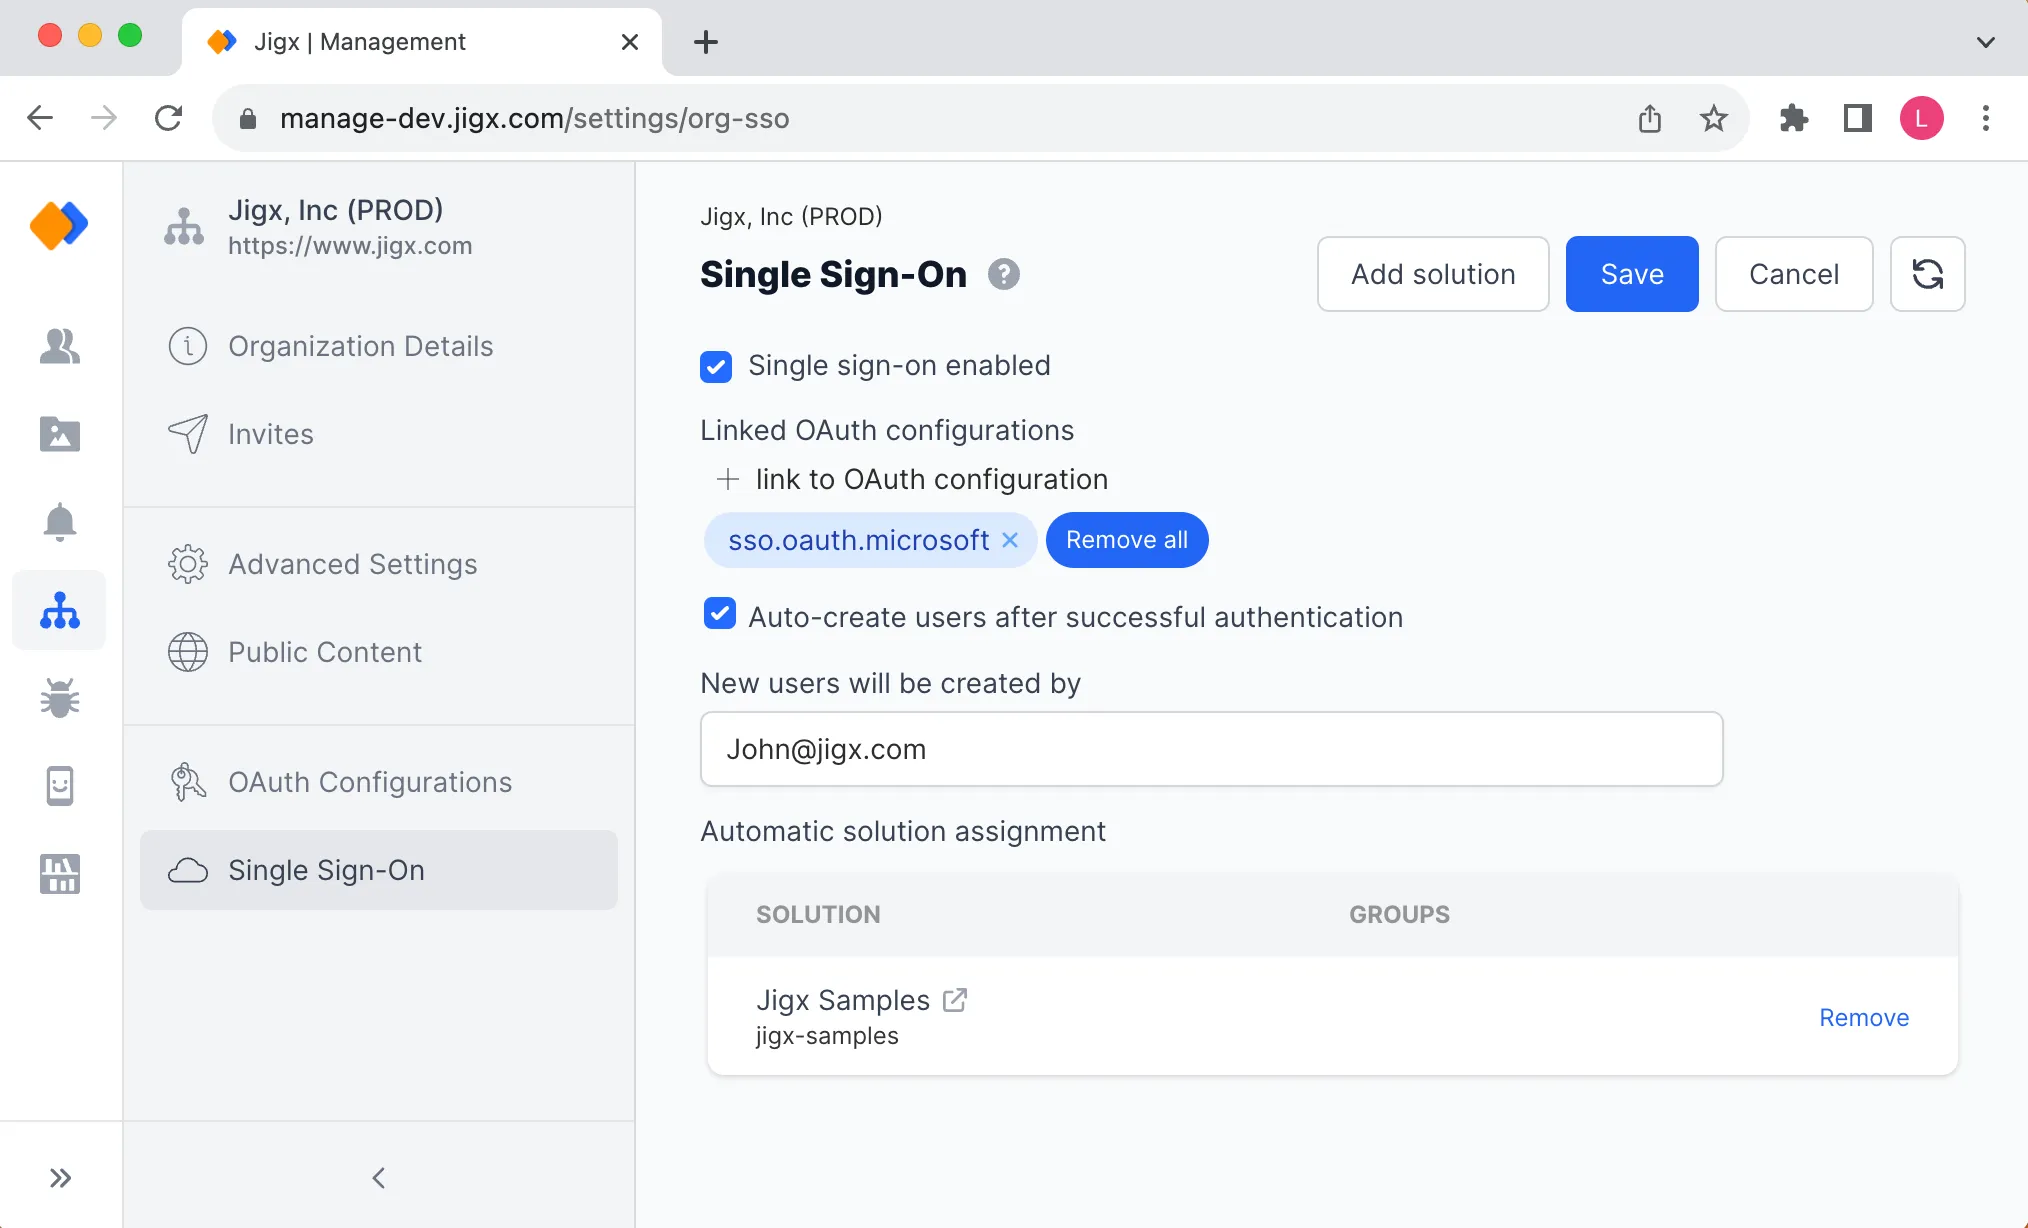Open Public Content menu item
This screenshot has height=1228, width=2028.
pos(379,652)
